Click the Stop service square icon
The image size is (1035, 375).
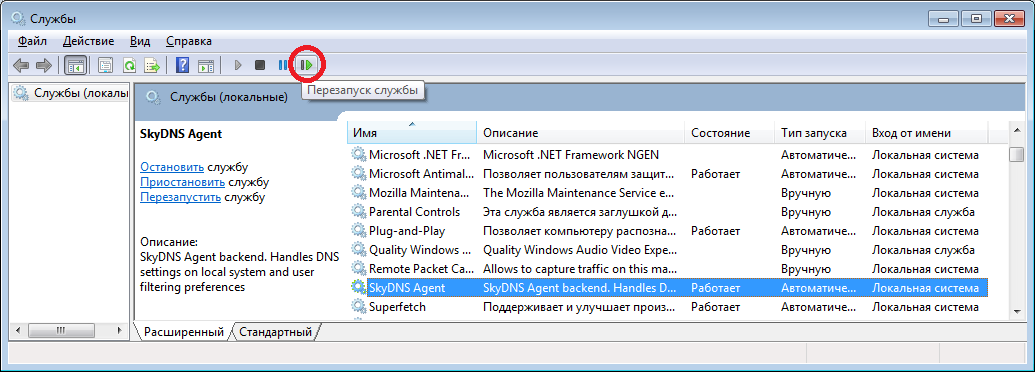pyautogui.click(x=260, y=65)
